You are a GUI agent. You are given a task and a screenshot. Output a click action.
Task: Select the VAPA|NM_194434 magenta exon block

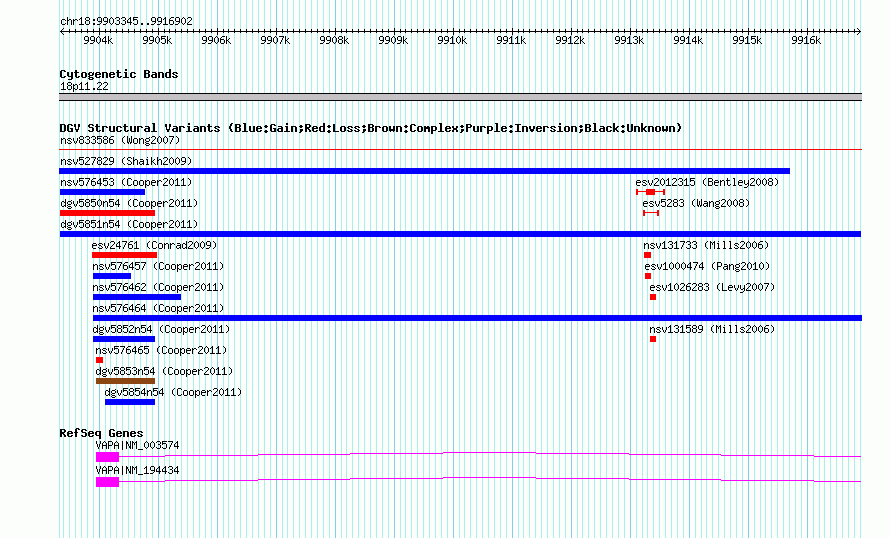(x=107, y=482)
